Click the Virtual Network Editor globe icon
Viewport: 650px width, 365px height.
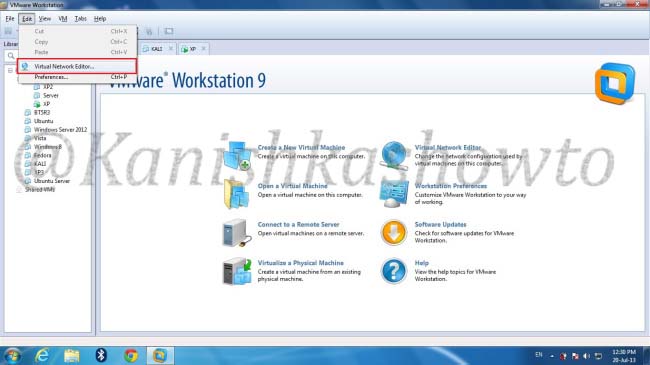tap(394, 155)
